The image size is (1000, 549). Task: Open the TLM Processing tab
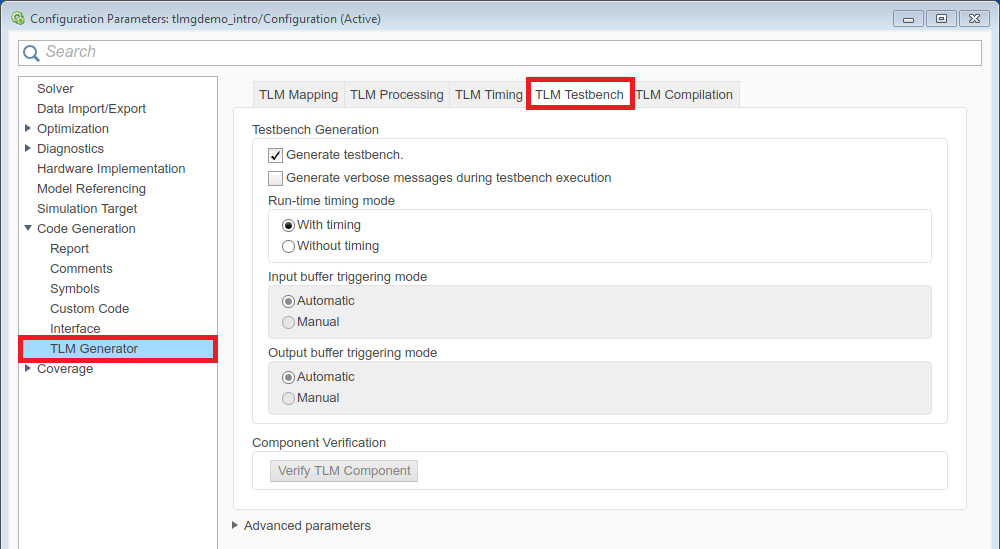396,95
